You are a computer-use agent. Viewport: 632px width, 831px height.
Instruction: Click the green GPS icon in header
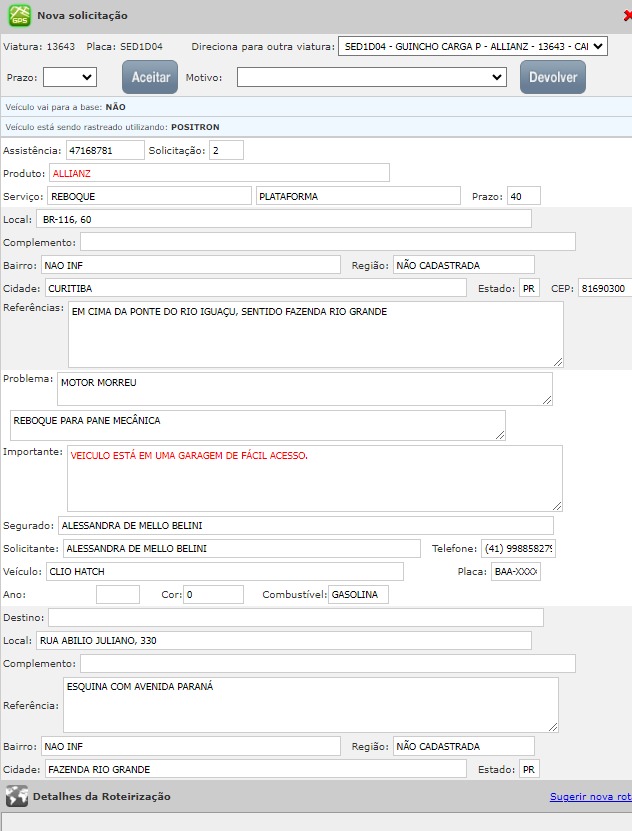pyautogui.click(x=20, y=16)
